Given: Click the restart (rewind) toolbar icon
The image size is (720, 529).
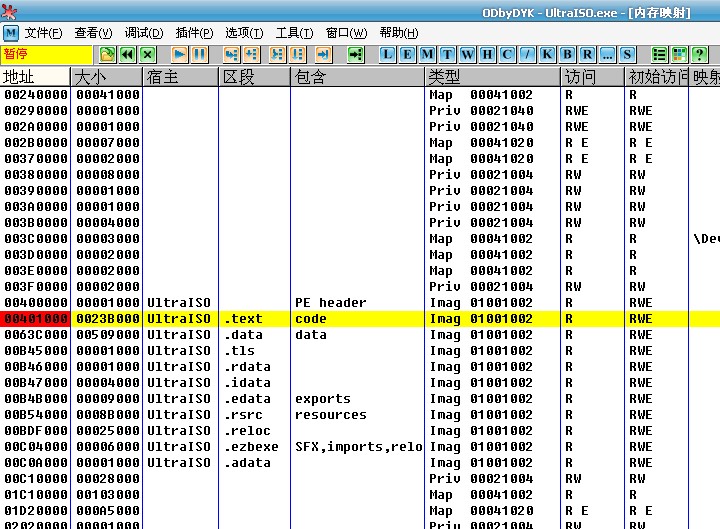Looking at the screenshot, I should 128,55.
